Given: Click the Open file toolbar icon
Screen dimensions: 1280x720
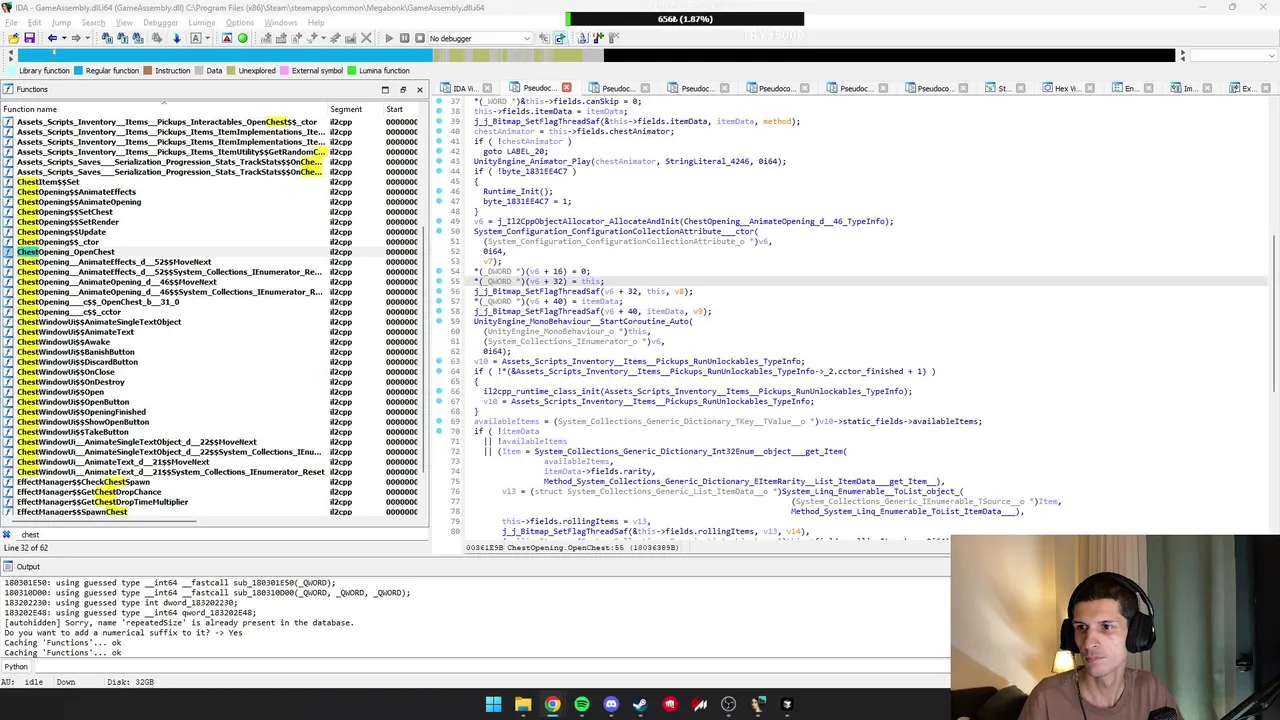Looking at the screenshot, I should click(13, 38).
